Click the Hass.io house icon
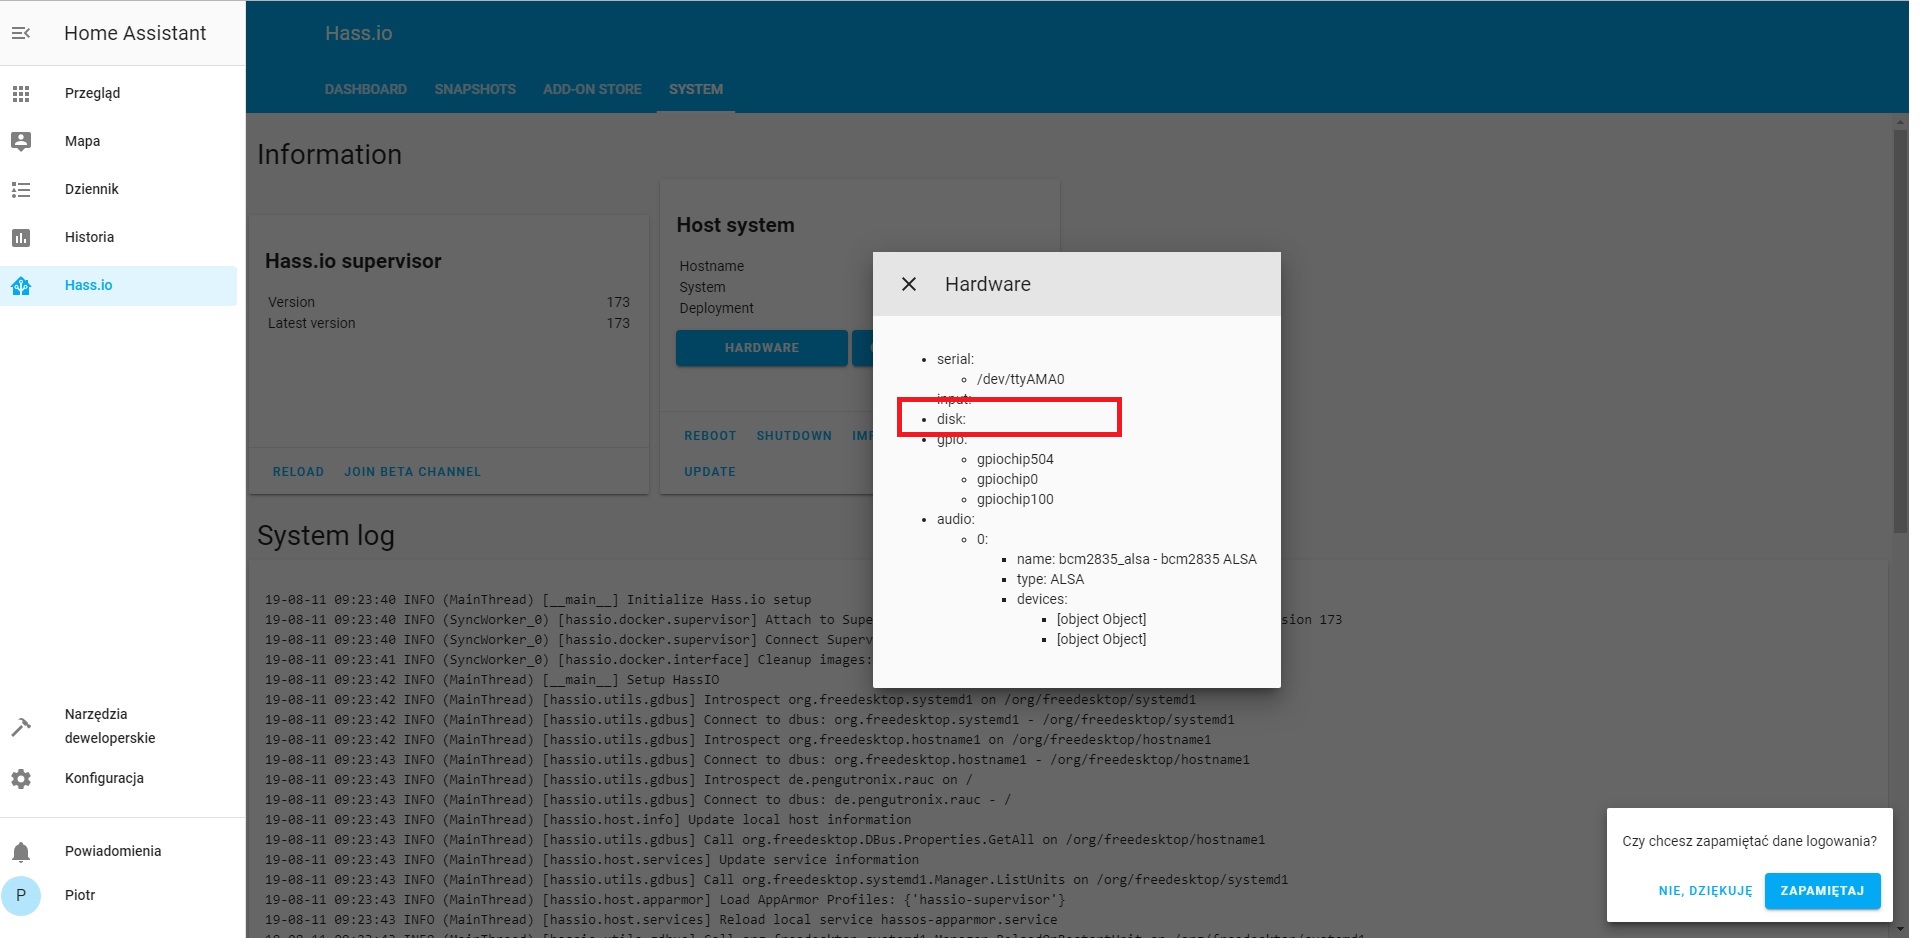 pyautogui.click(x=21, y=286)
